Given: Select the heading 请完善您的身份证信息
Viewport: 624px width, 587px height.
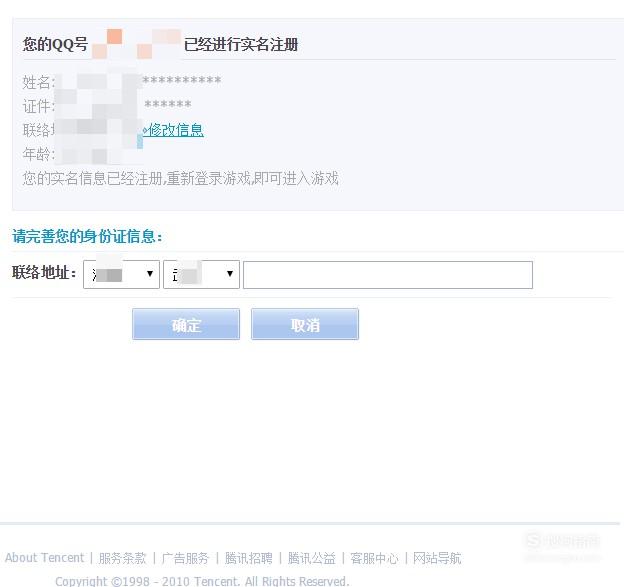Looking at the screenshot, I should coord(87,236).
